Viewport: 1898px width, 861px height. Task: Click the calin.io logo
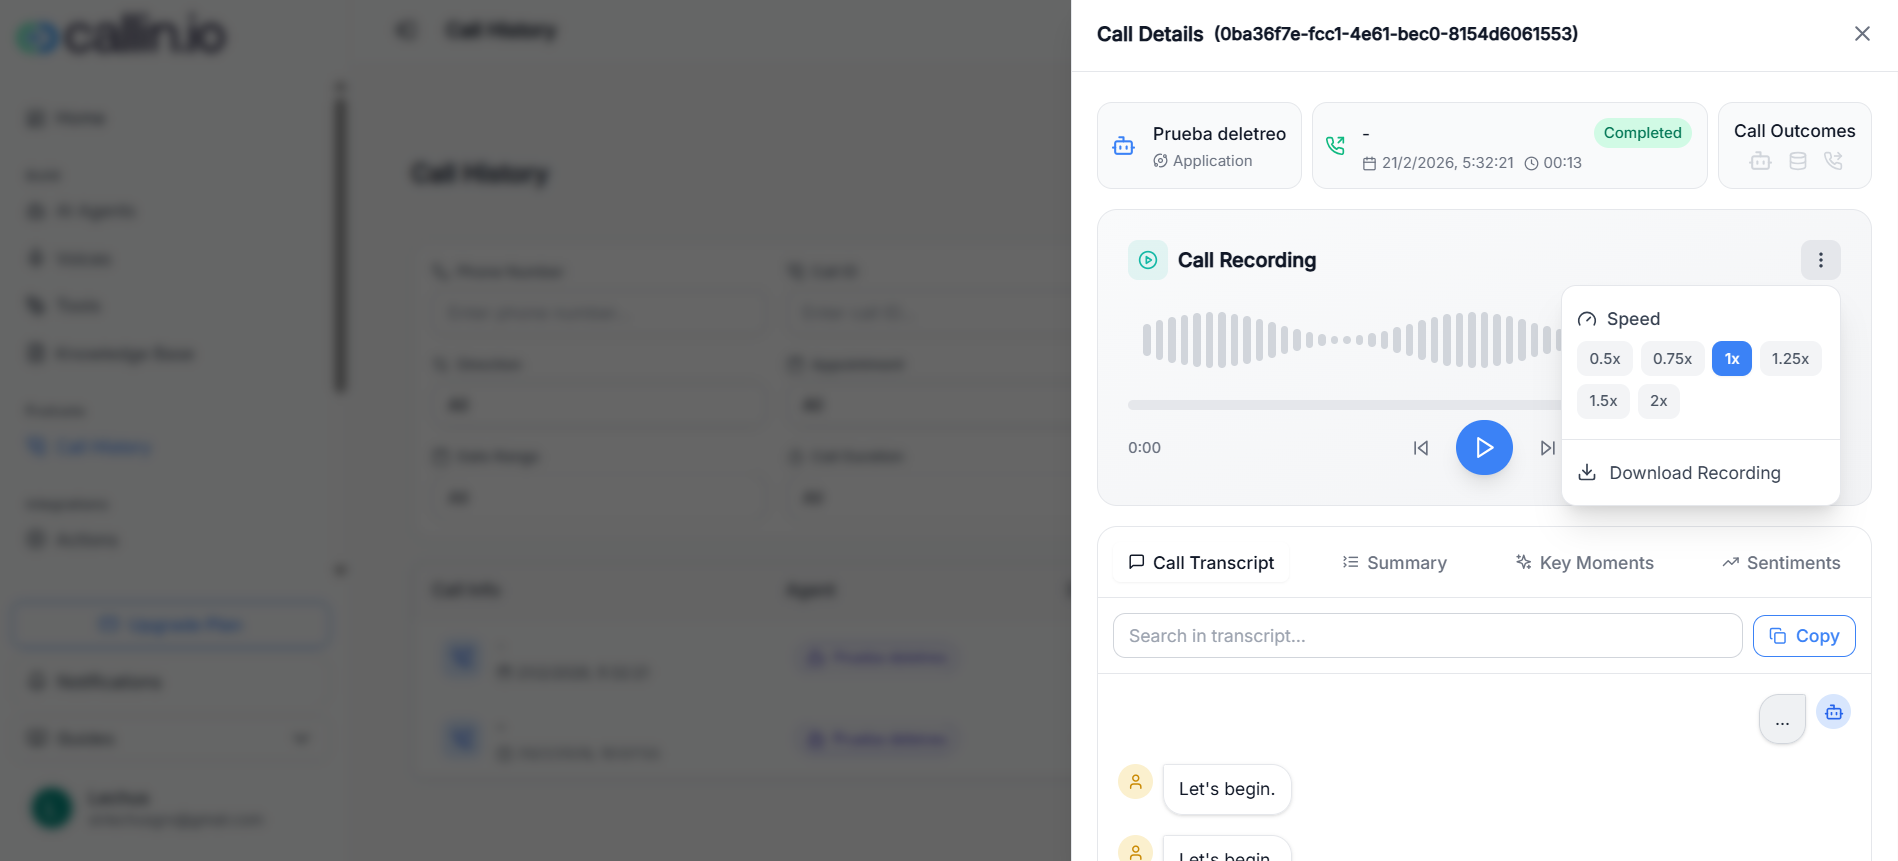point(118,34)
